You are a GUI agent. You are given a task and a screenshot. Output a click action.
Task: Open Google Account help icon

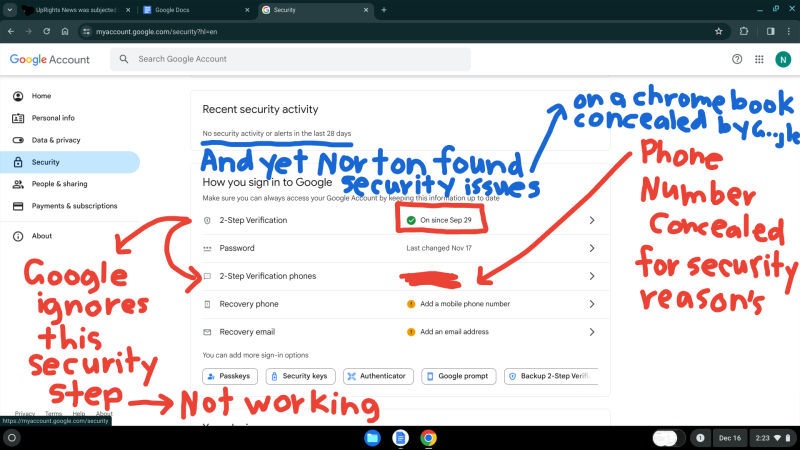(x=737, y=59)
